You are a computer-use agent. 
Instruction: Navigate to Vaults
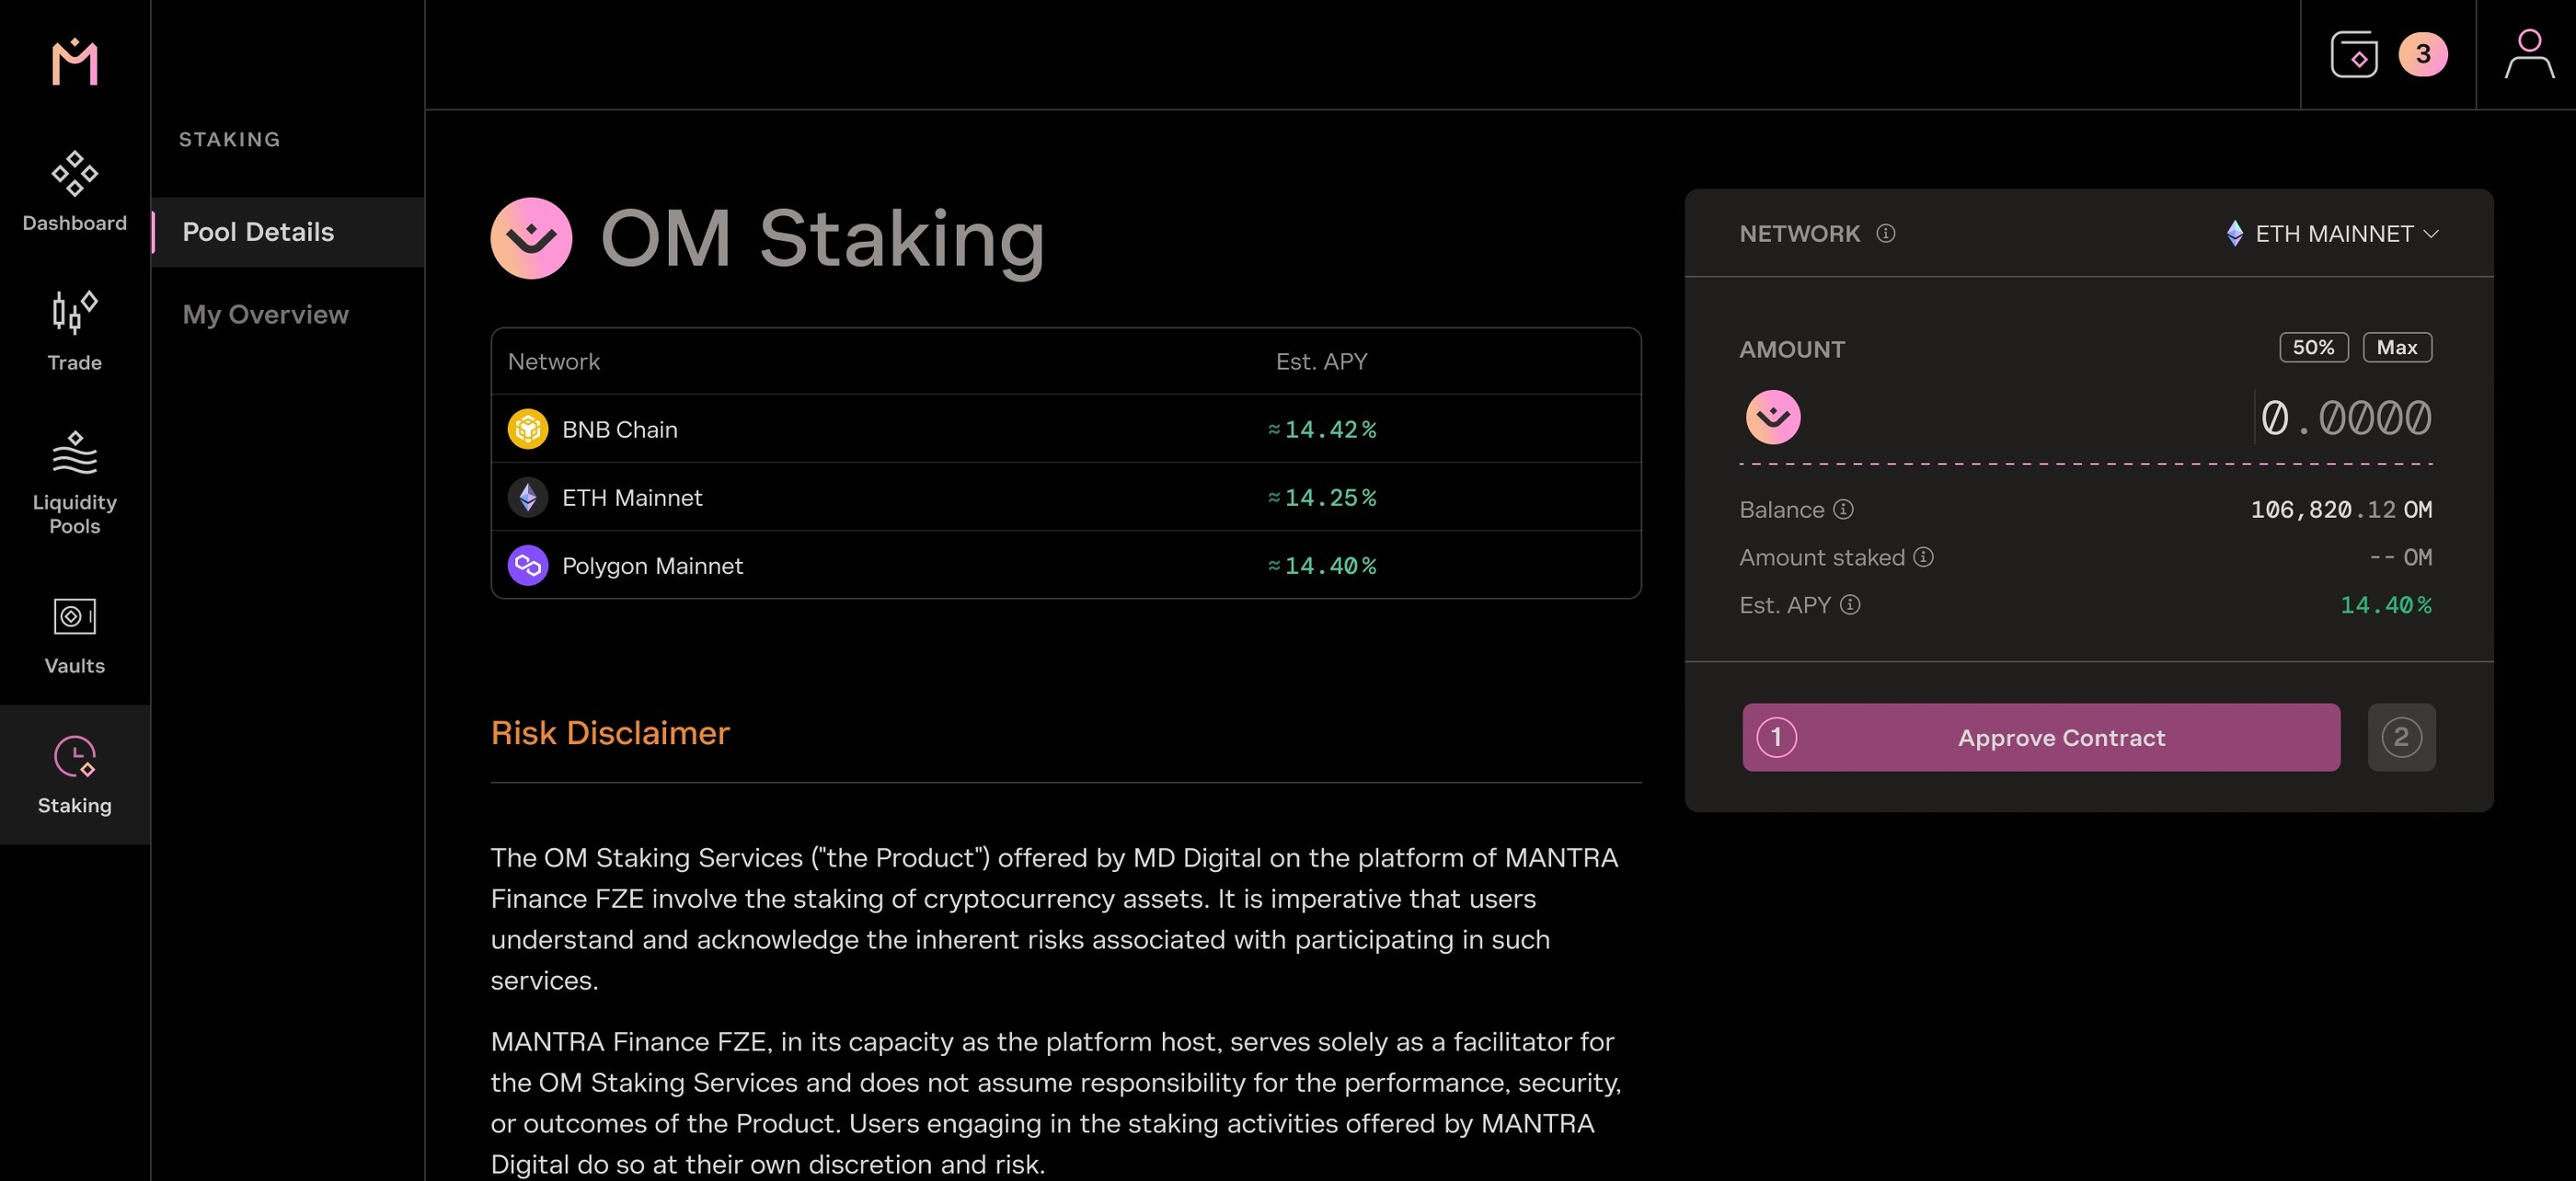pyautogui.click(x=74, y=620)
